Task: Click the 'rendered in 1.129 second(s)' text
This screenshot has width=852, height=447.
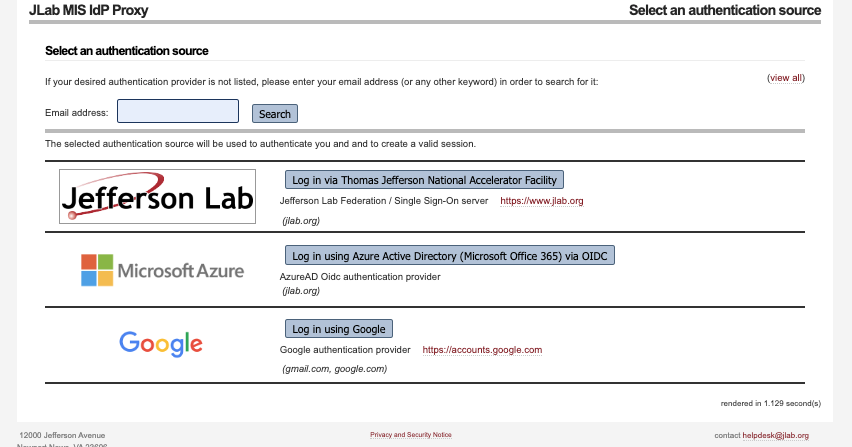Action: (x=770, y=403)
